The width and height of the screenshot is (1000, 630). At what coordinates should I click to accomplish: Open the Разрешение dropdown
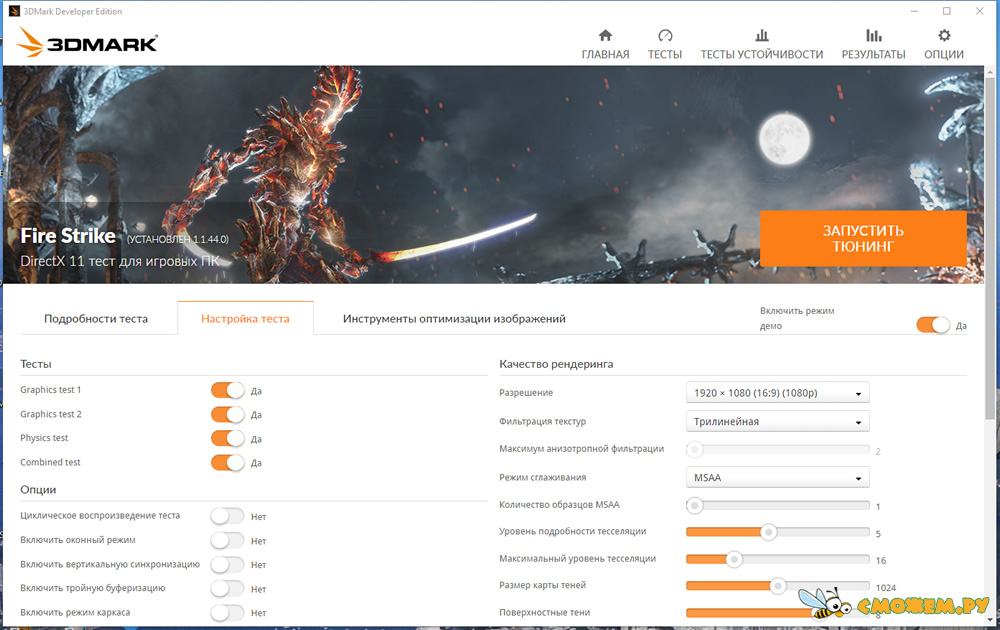pyautogui.click(x=777, y=393)
